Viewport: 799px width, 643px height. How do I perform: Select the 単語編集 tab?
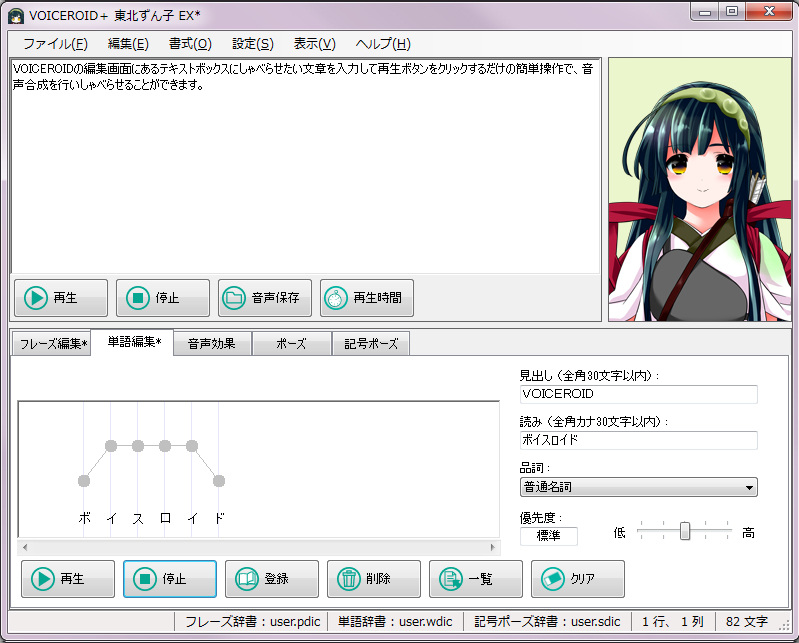pyautogui.click(x=132, y=342)
